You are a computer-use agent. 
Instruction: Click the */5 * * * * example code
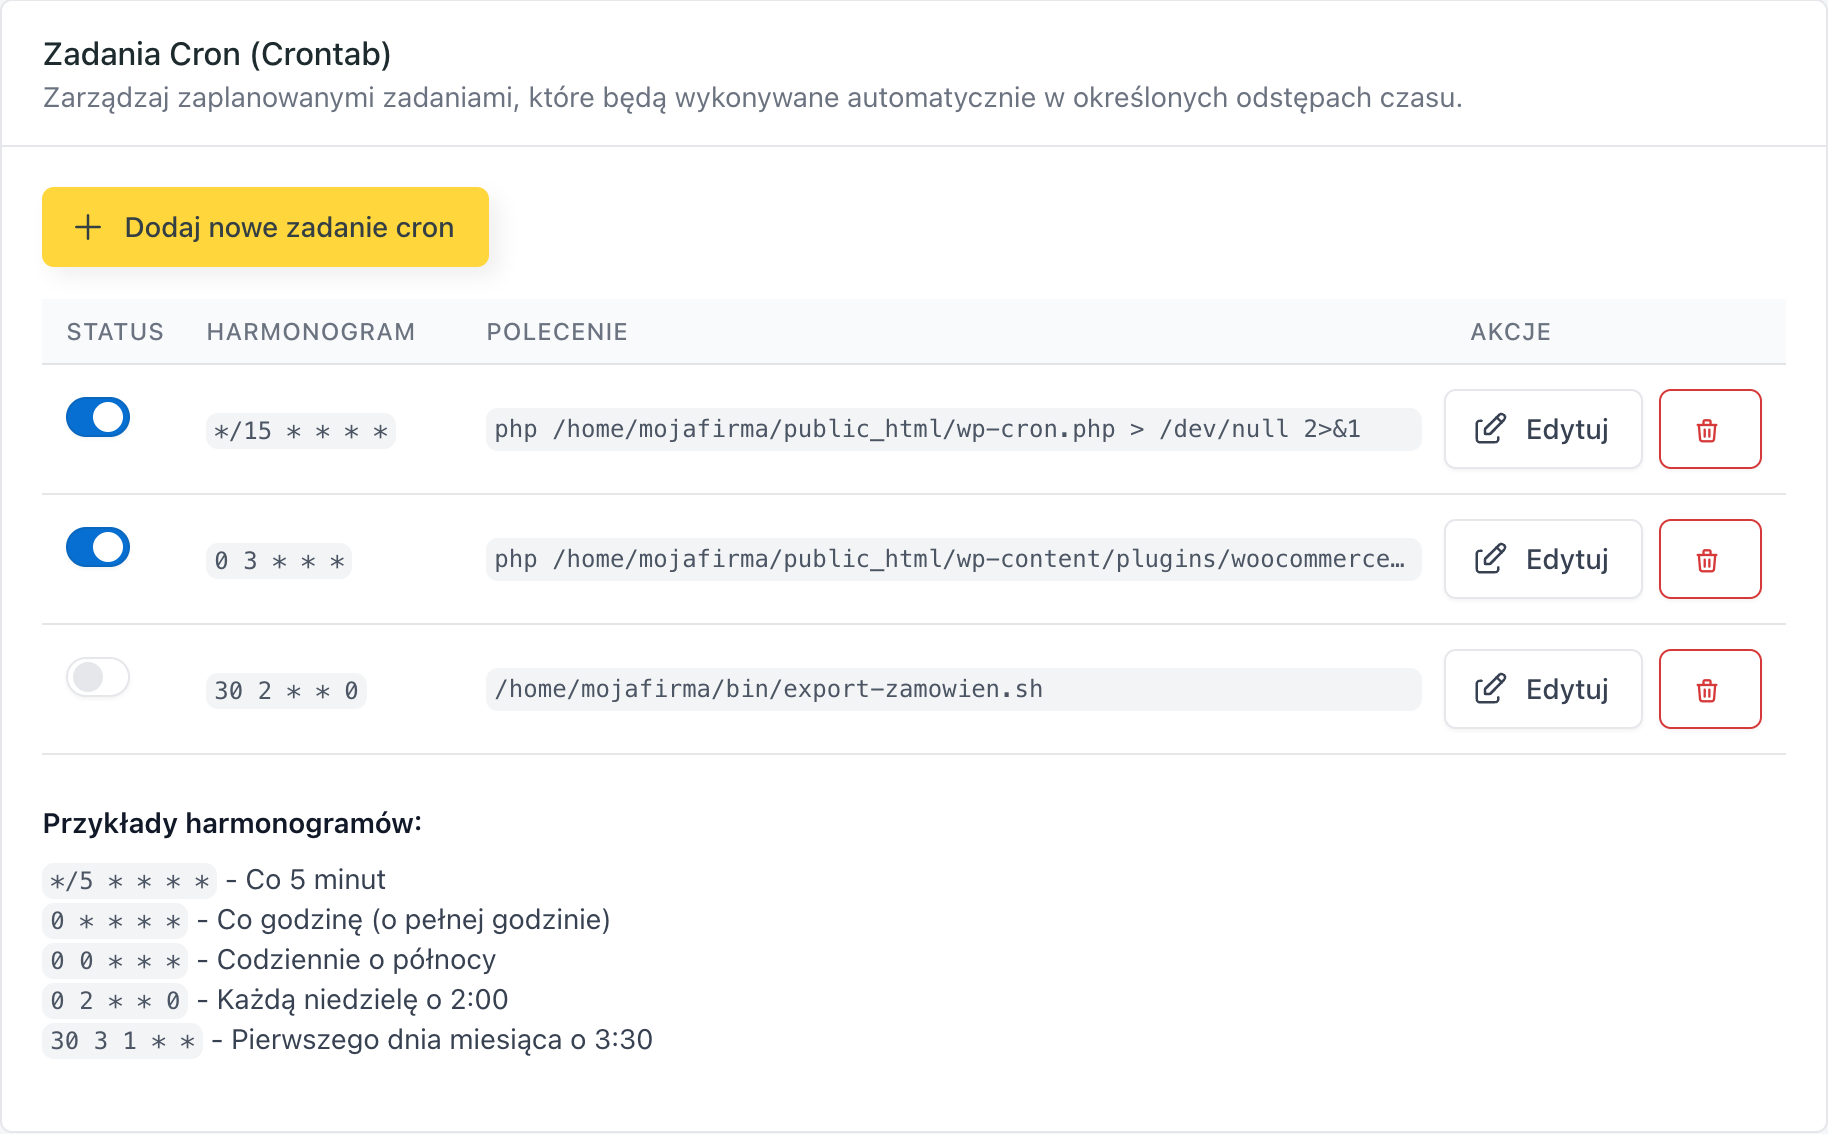click(x=130, y=881)
